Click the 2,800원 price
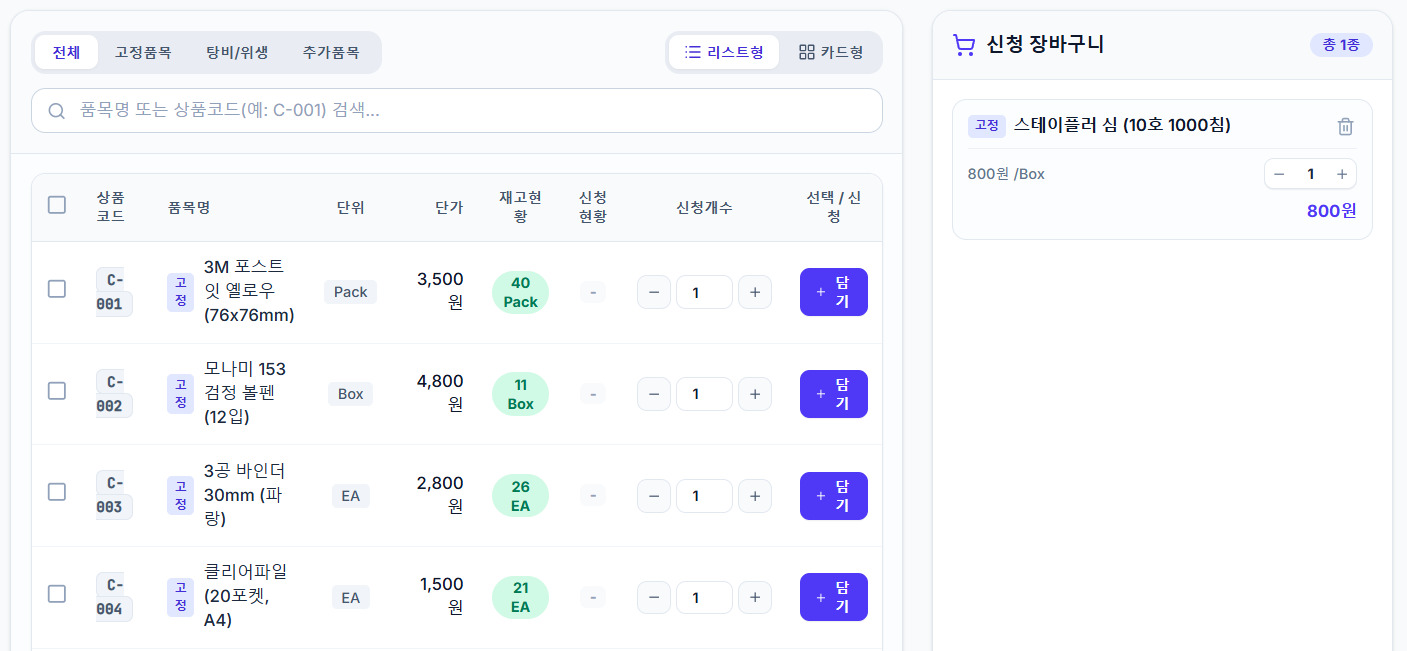 click(440, 495)
